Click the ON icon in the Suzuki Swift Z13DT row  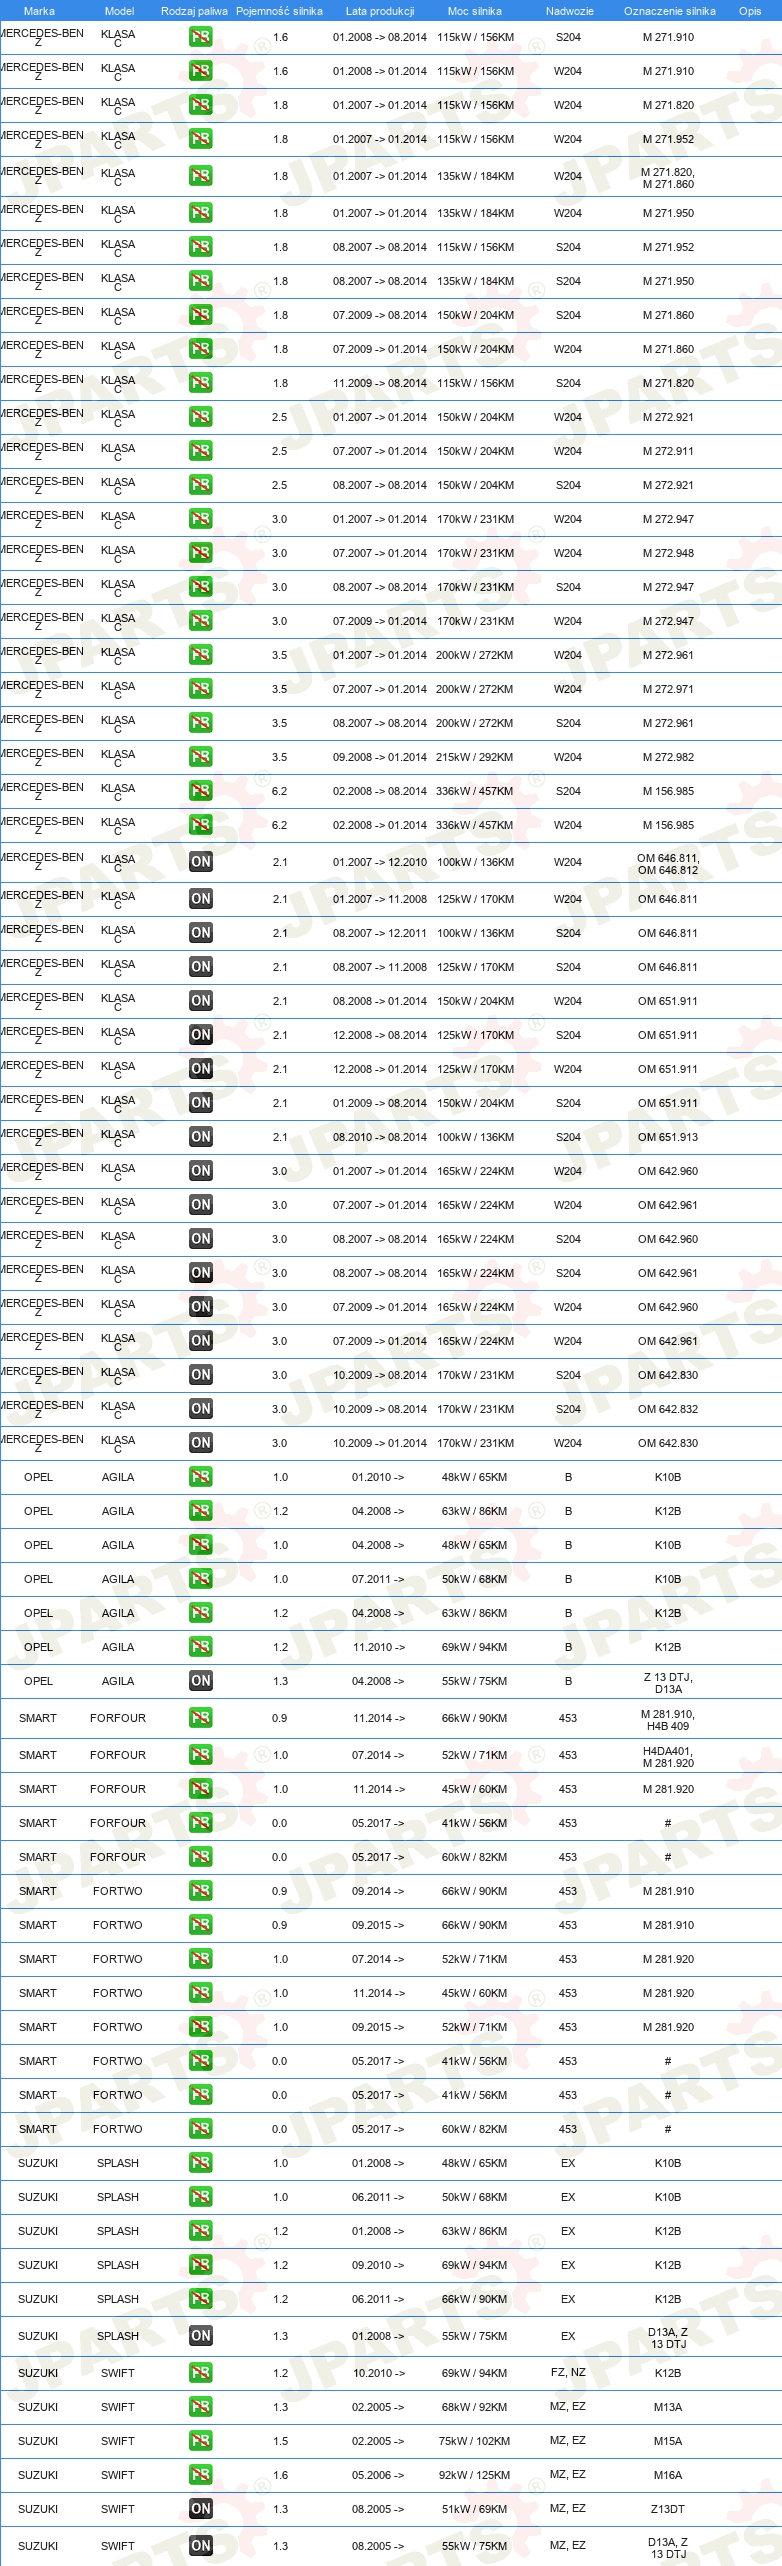(201, 2509)
